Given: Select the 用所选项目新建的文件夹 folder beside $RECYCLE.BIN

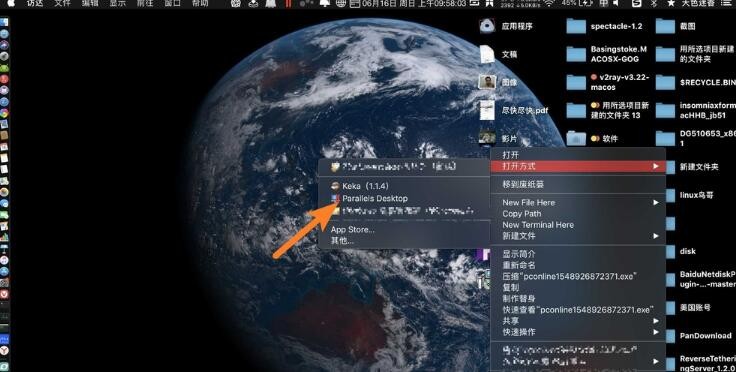Looking at the screenshot, I should [665, 54].
